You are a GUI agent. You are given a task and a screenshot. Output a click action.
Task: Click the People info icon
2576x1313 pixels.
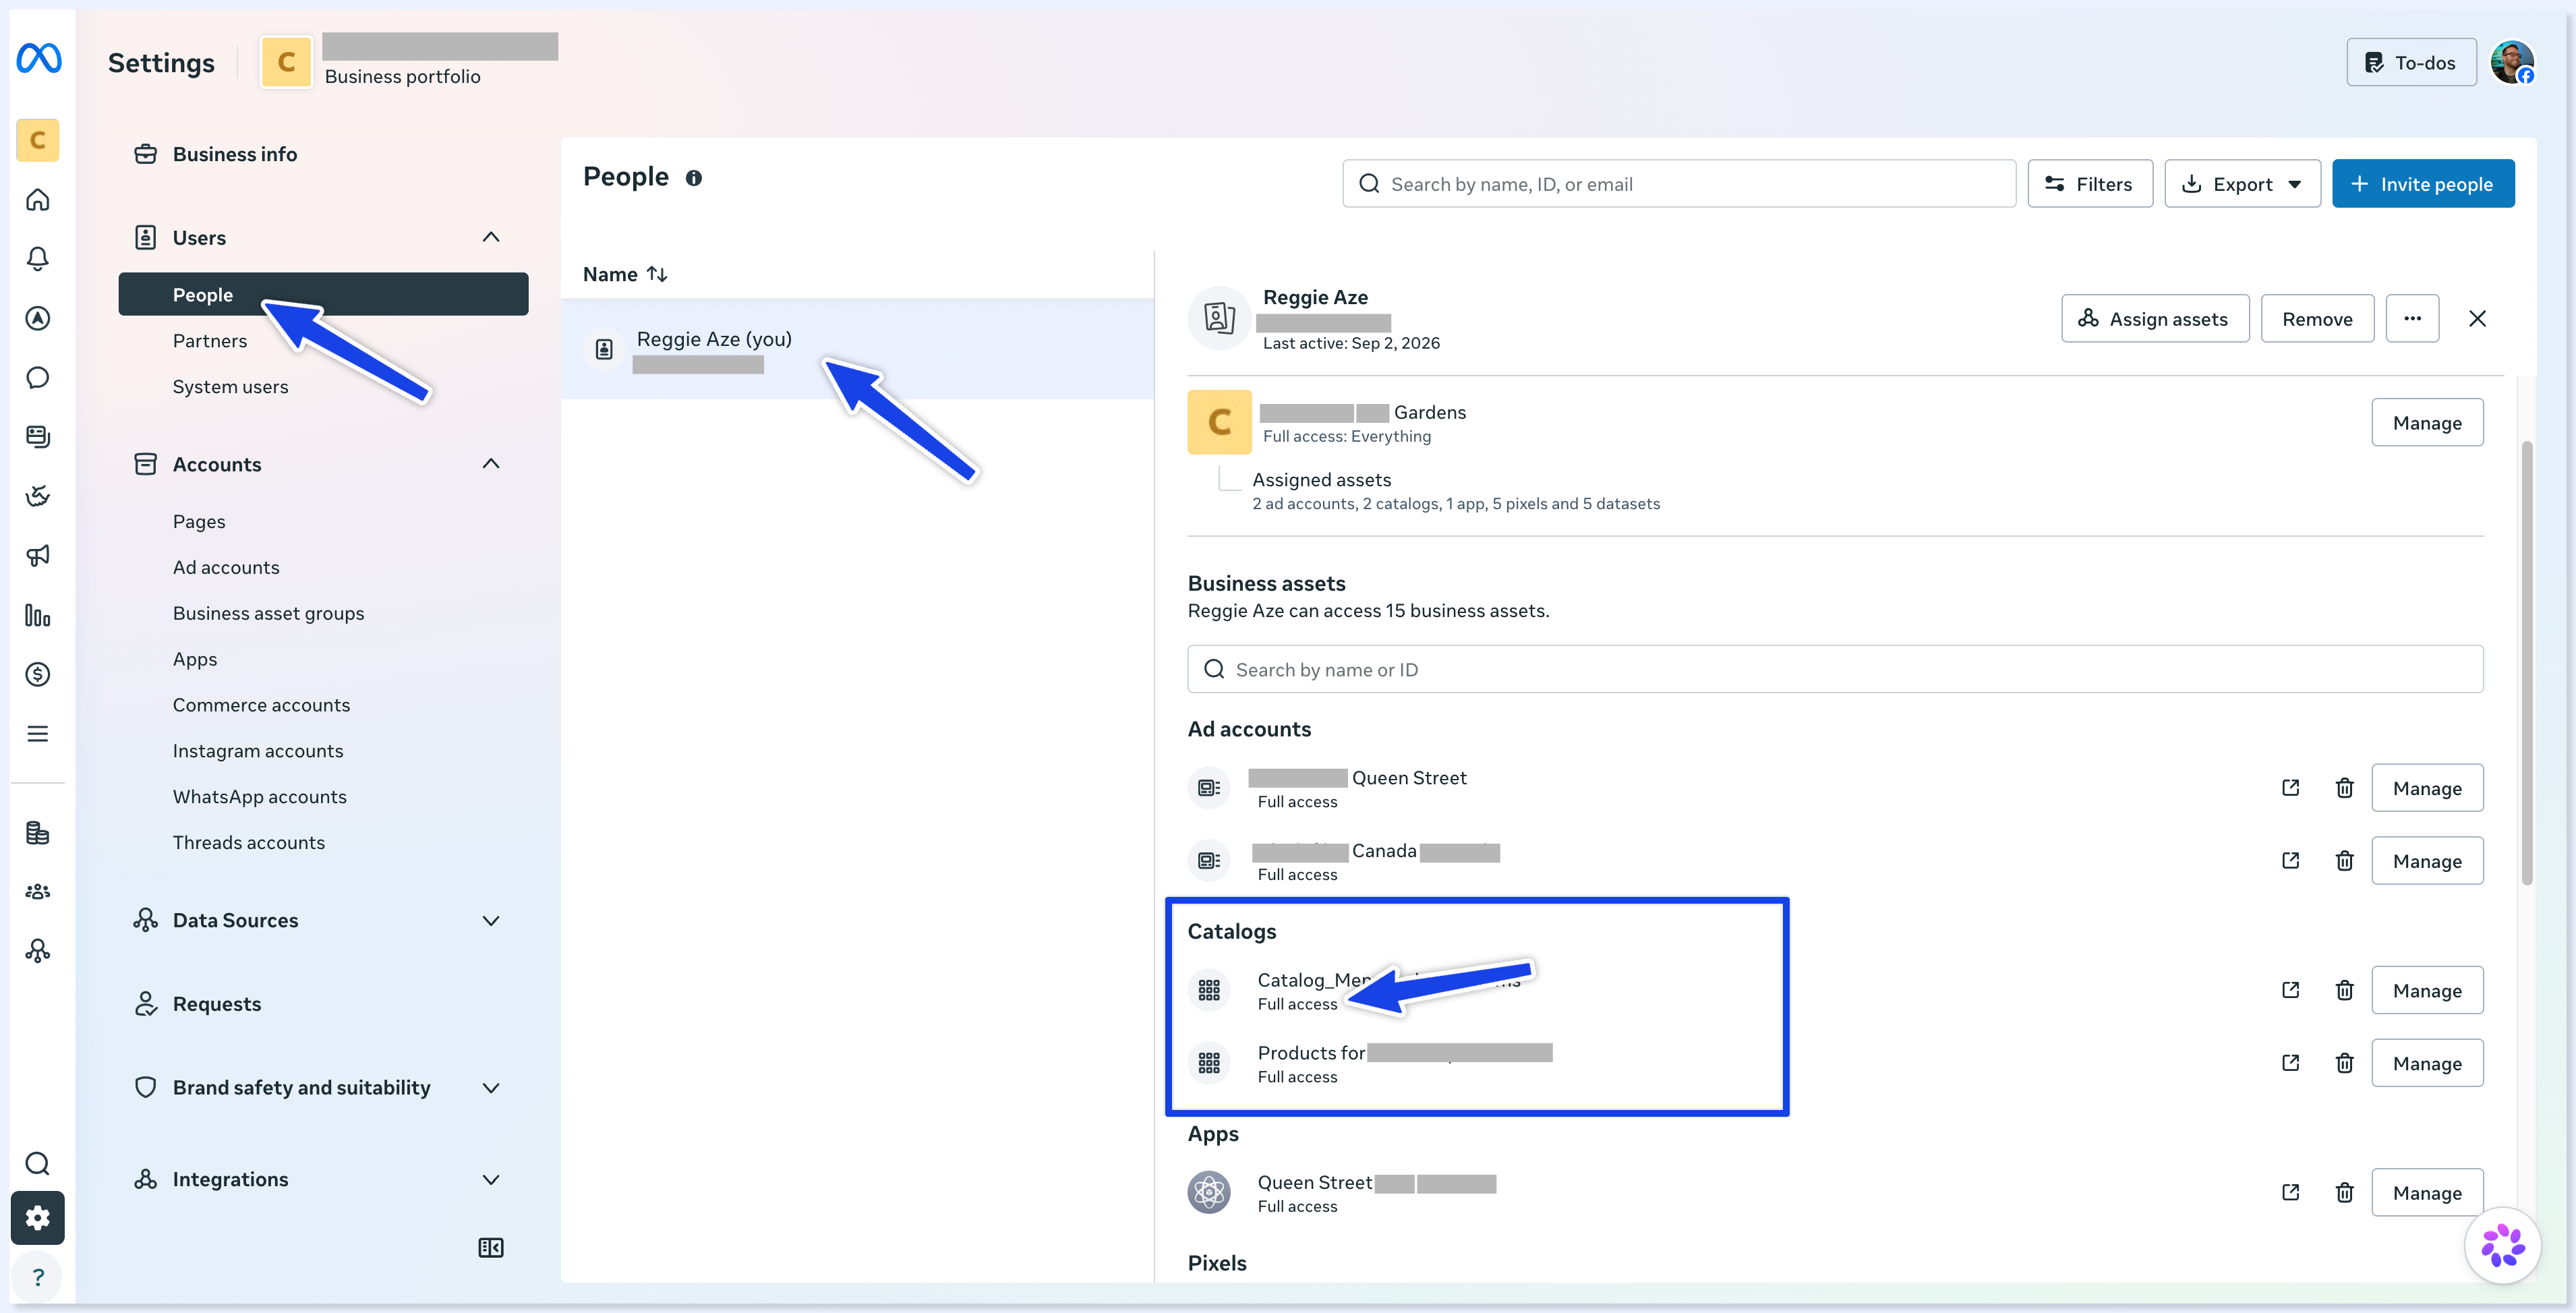693,178
